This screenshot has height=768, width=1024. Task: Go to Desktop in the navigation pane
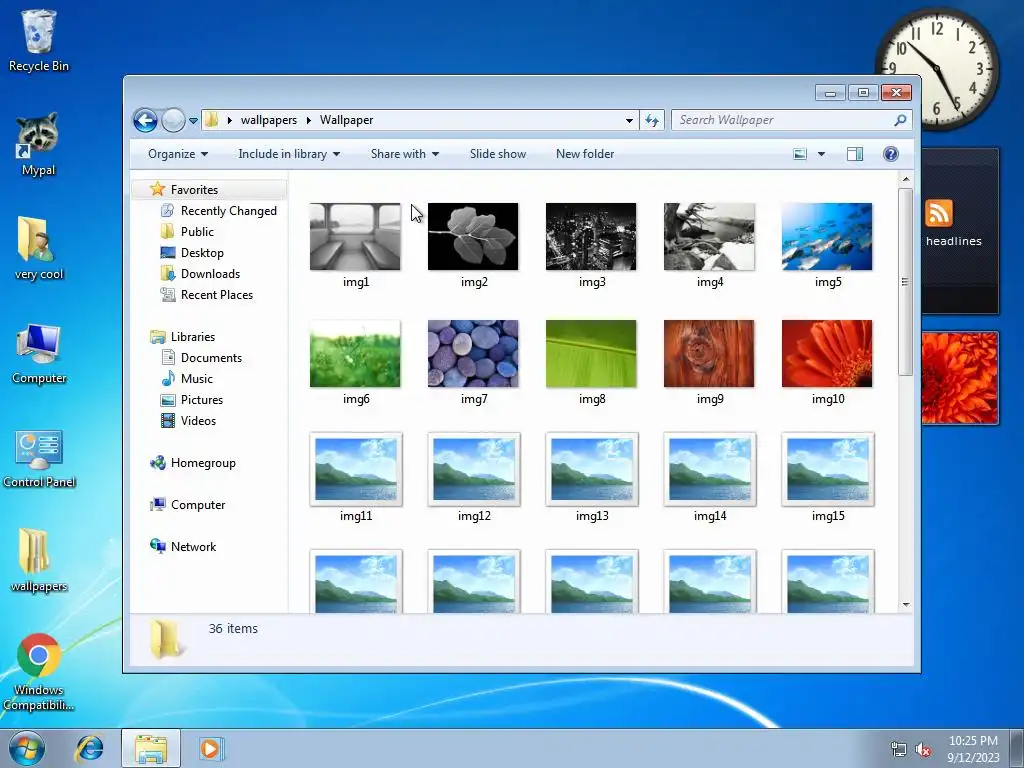tap(192, 253)
